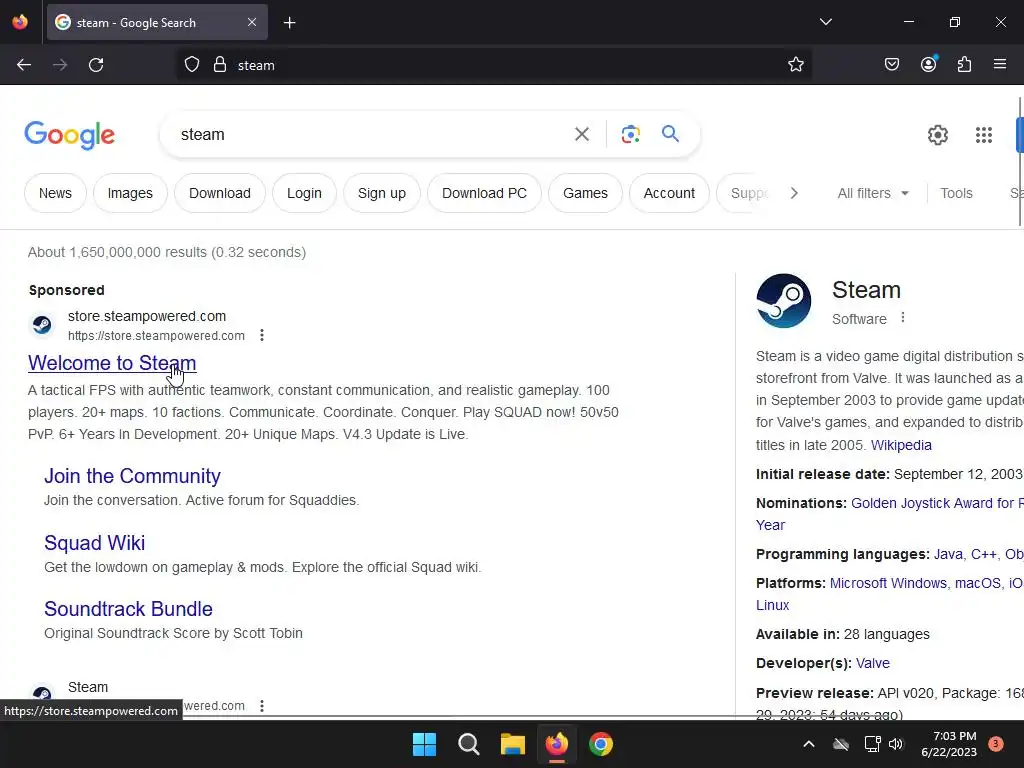Screen dimensions: 1024x768
Task: Clear the search box with X
Action: pyautogui.click(x=581, y=134)
